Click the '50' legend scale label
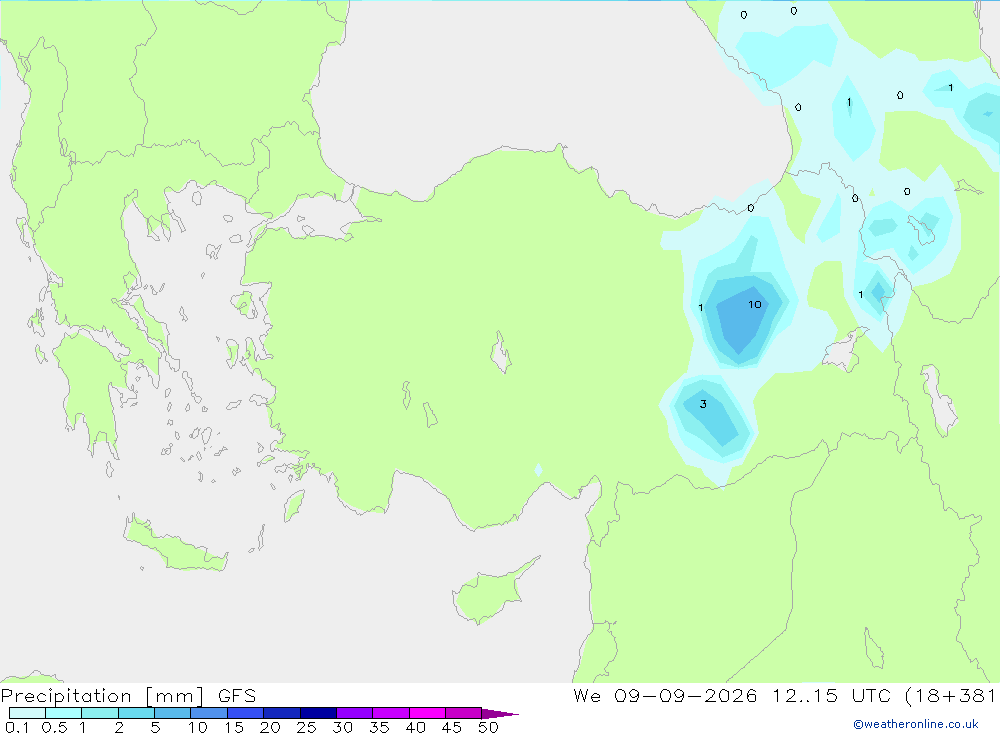Viewport: 1000px width, 733px height. [x=488, y=727]
